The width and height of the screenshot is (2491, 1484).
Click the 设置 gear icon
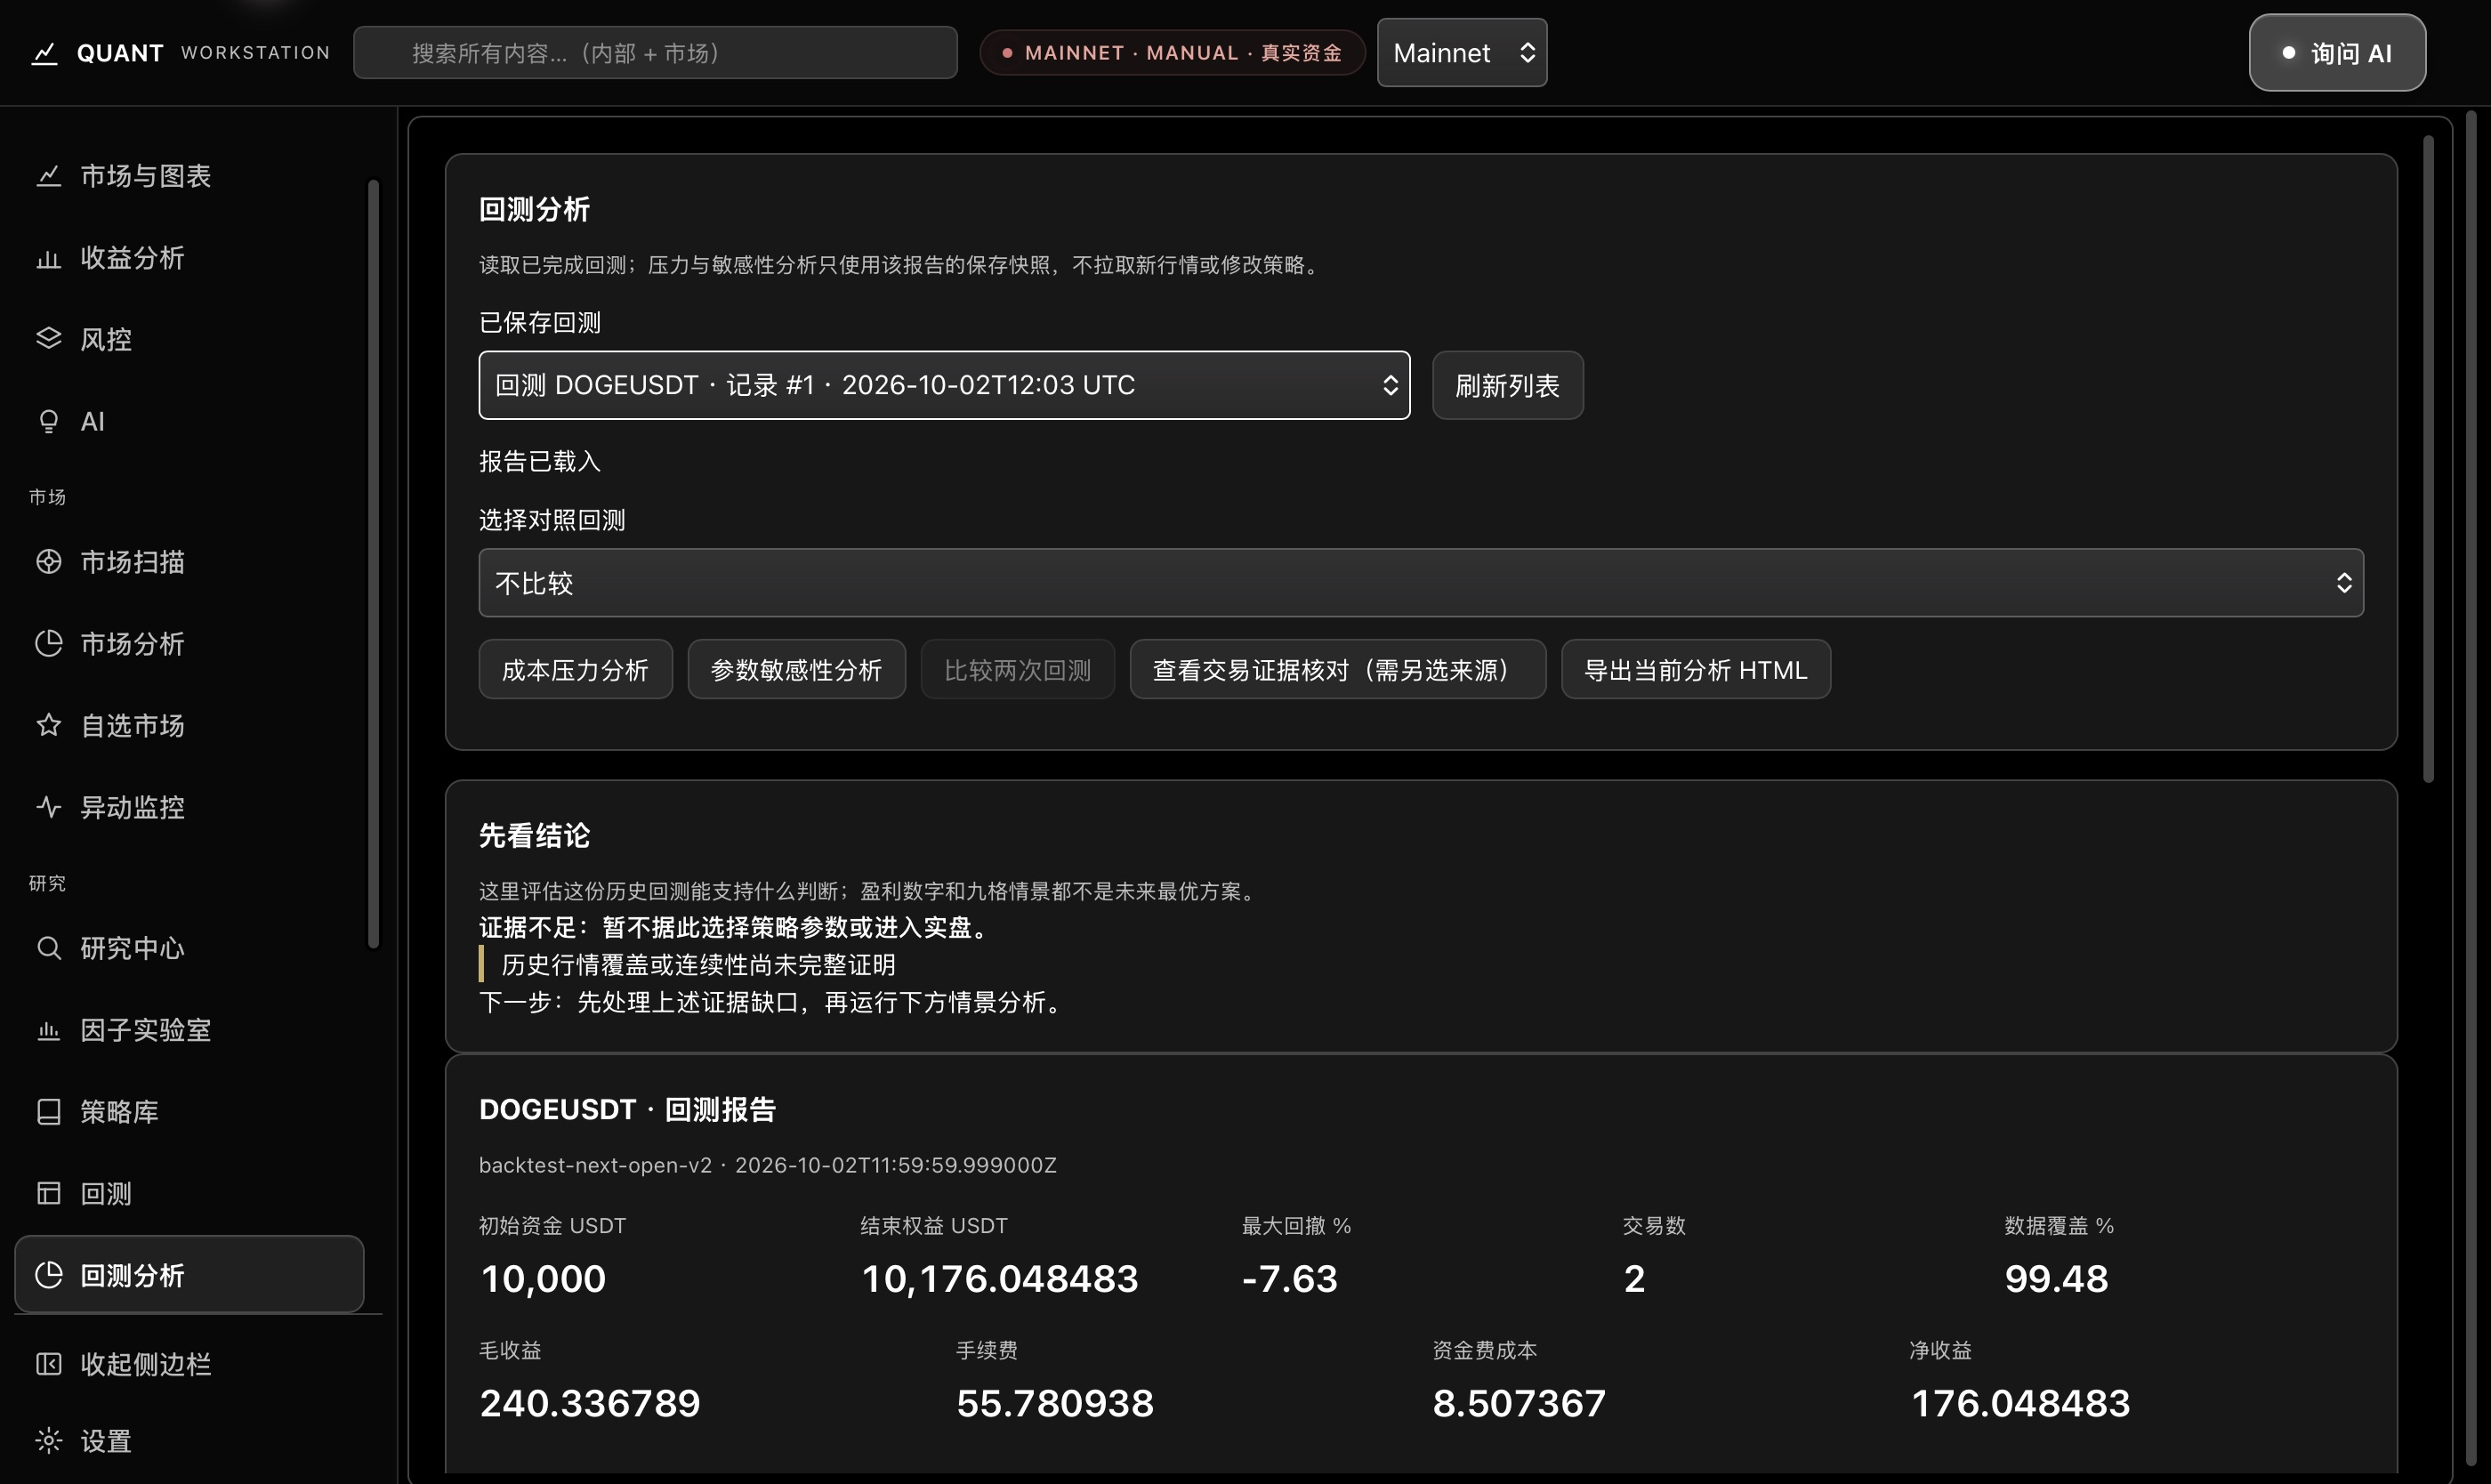48,1441
